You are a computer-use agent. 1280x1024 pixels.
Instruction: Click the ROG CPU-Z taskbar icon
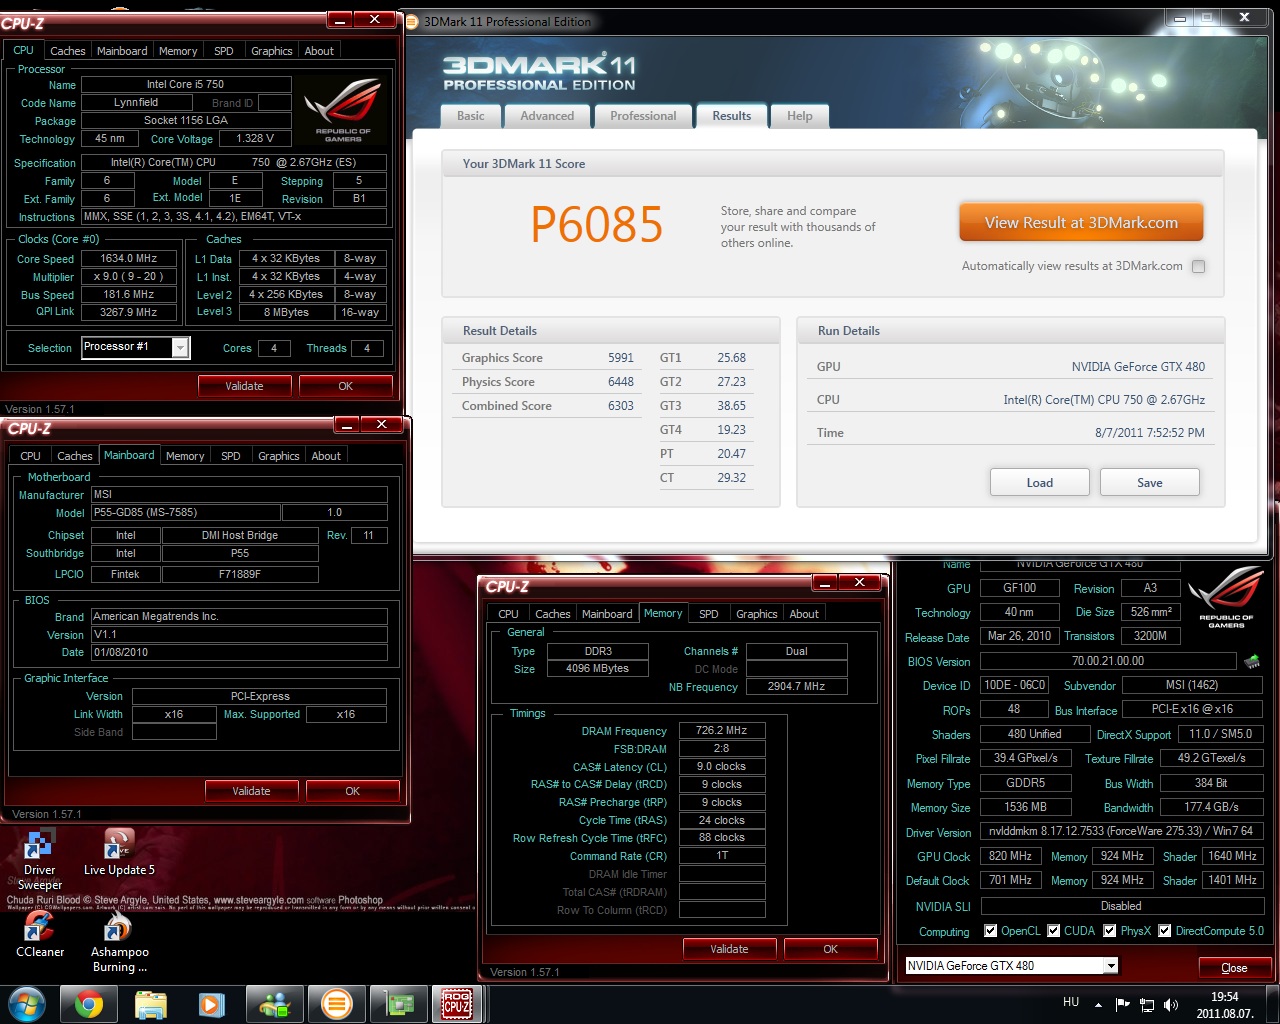[x=457, y=1004]
